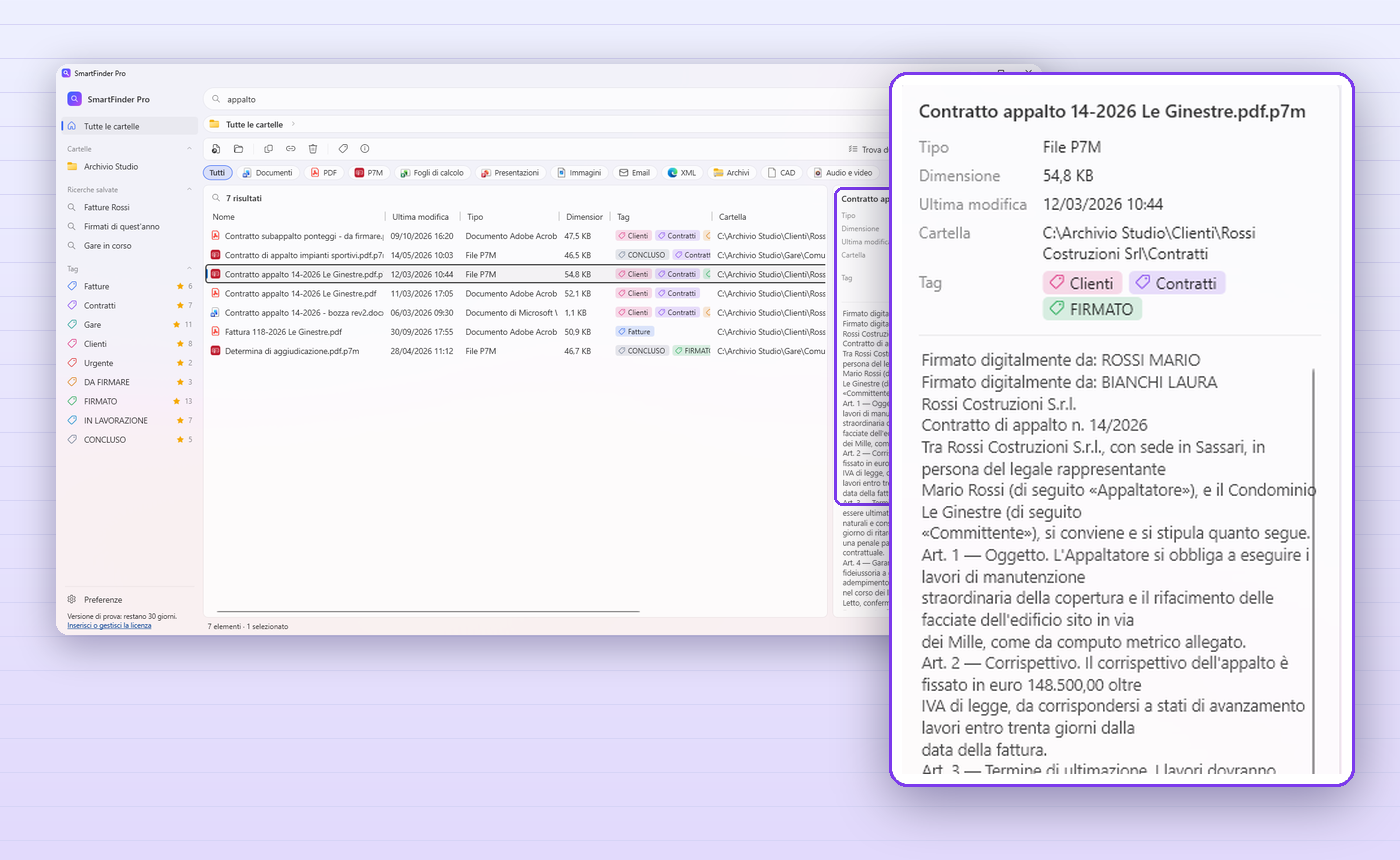Expand the breadcrumb chevron after Tutte le cartelle
Image resolution: width=1400 pixels, height=860 pixels.
pyautogui.click(x=293, y=124)
